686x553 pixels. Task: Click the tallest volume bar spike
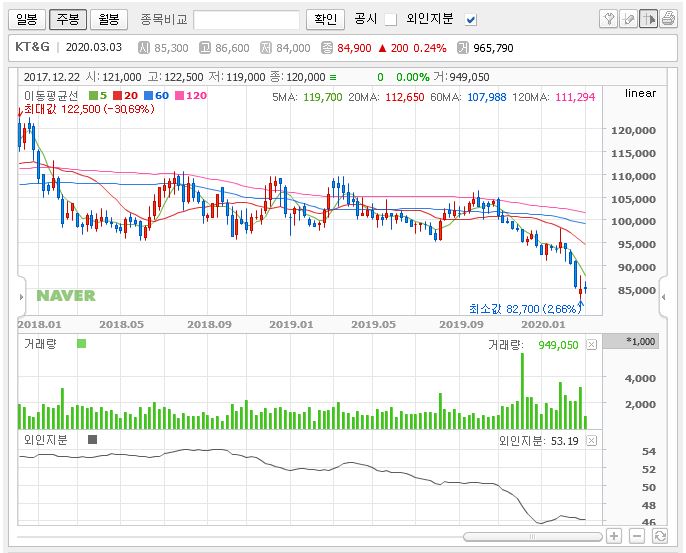pos(522,391)
